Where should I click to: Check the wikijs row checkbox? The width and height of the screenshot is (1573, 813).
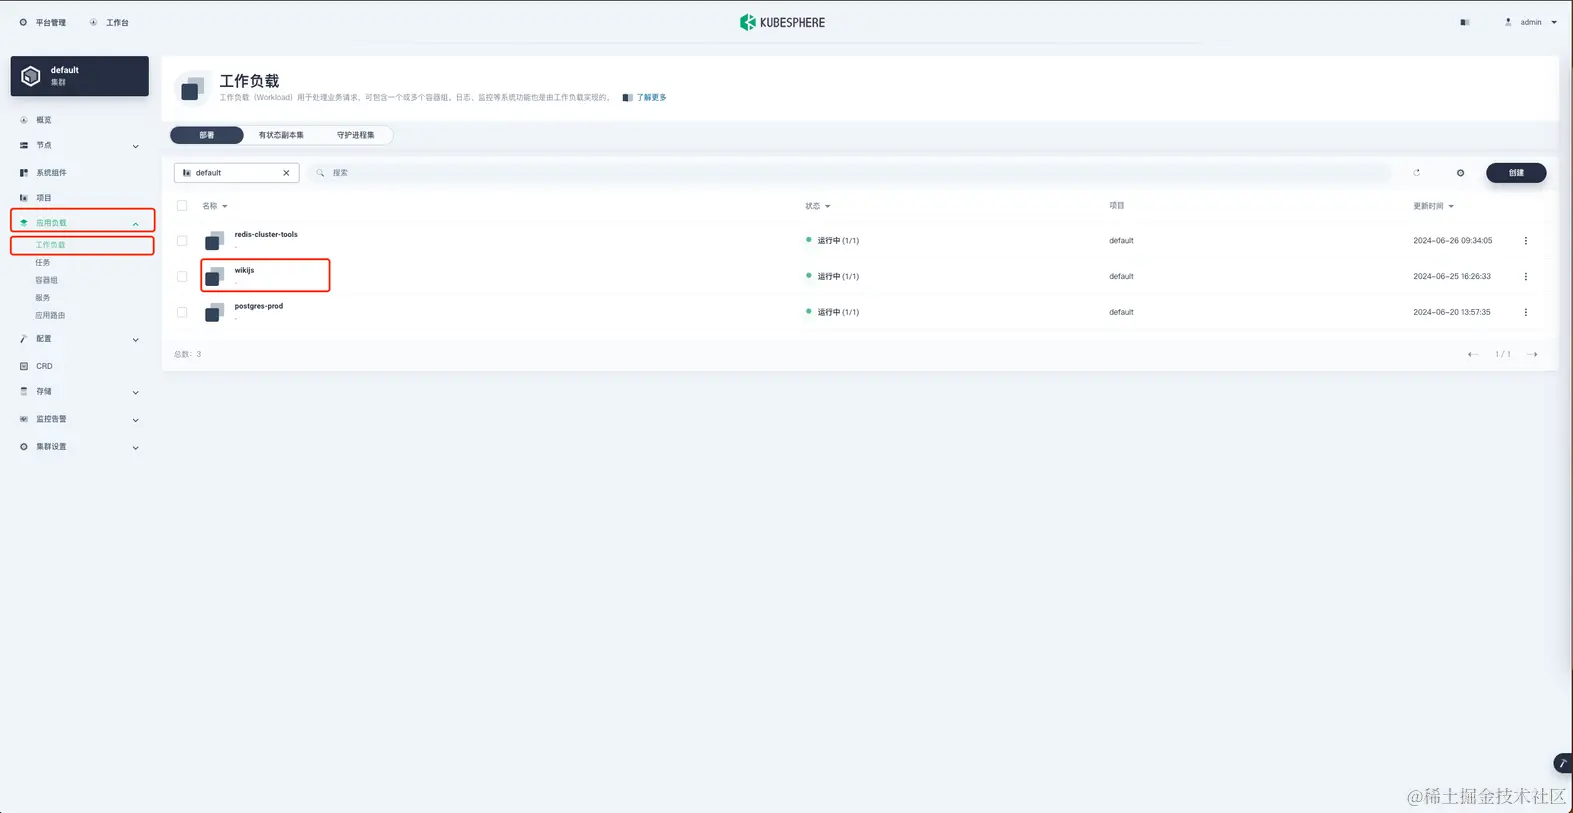coord(182,277)
